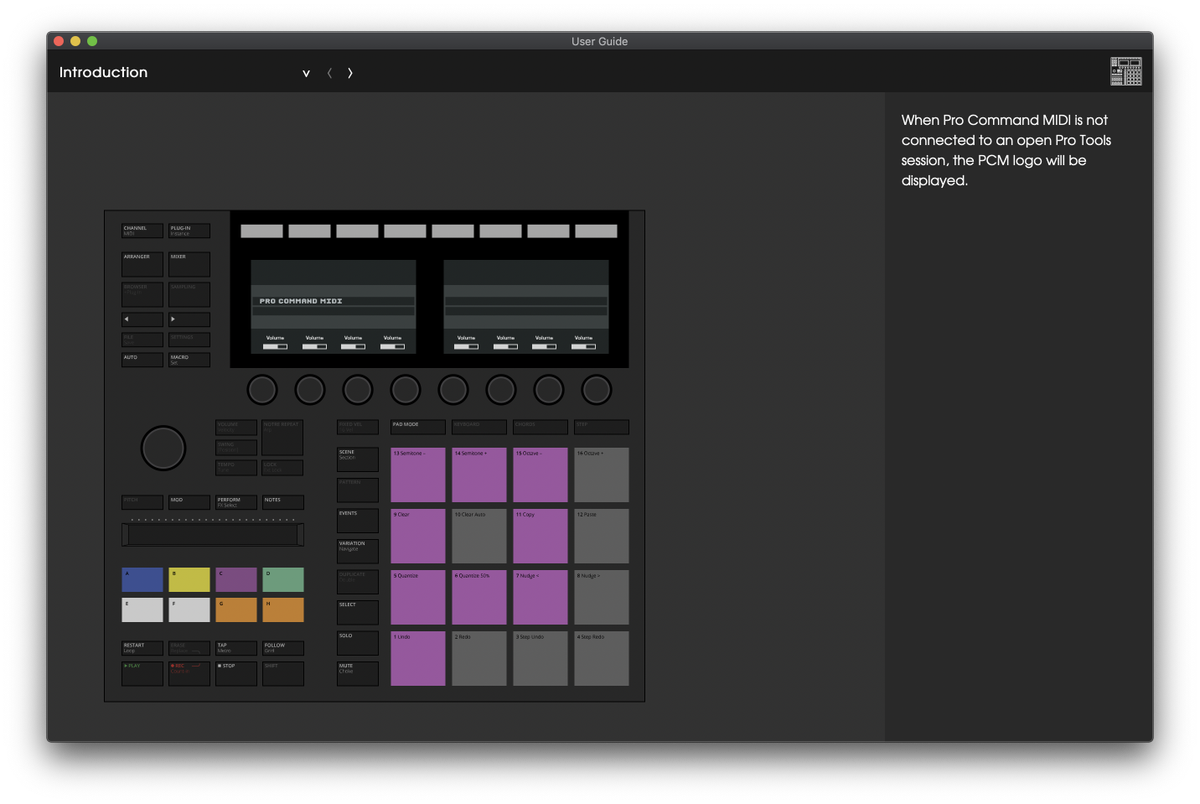The height and width of the screenshot is (804, 1200).
Task: Select the NOTES strip mode button
Action: pyautogui.click(x=283, y=502)
